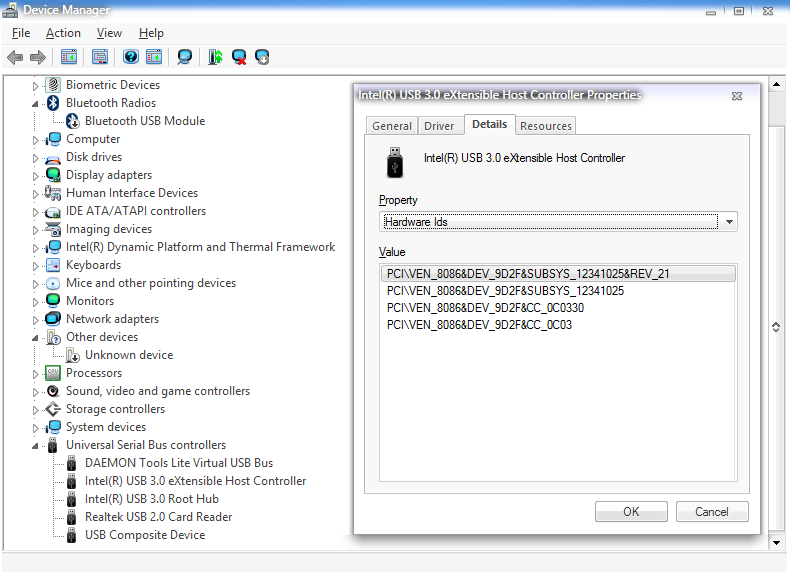
Task: Click the Unknown device warning icon
Action: point(73,355)
